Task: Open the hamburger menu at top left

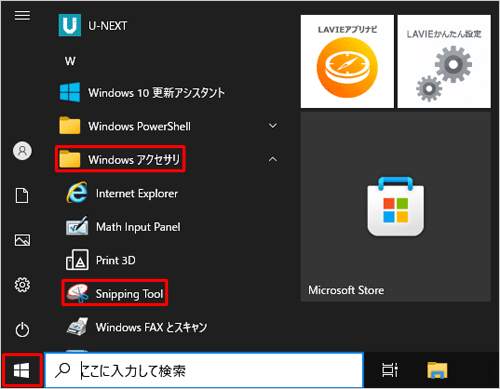Action: point(22,15)
